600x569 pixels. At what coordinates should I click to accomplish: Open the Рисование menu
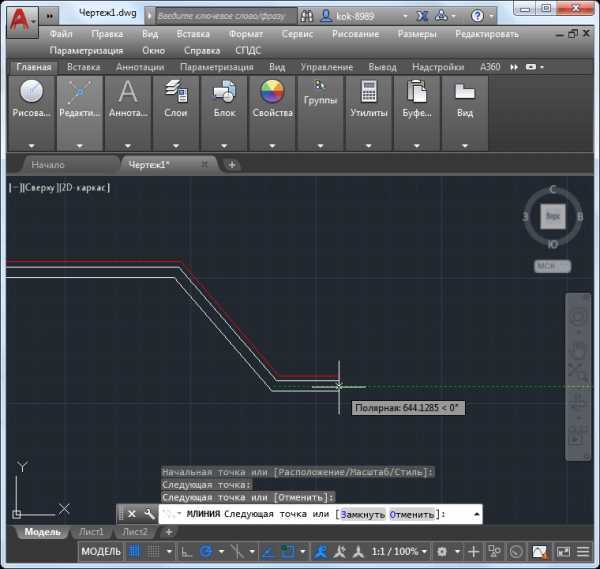point(355,34)
